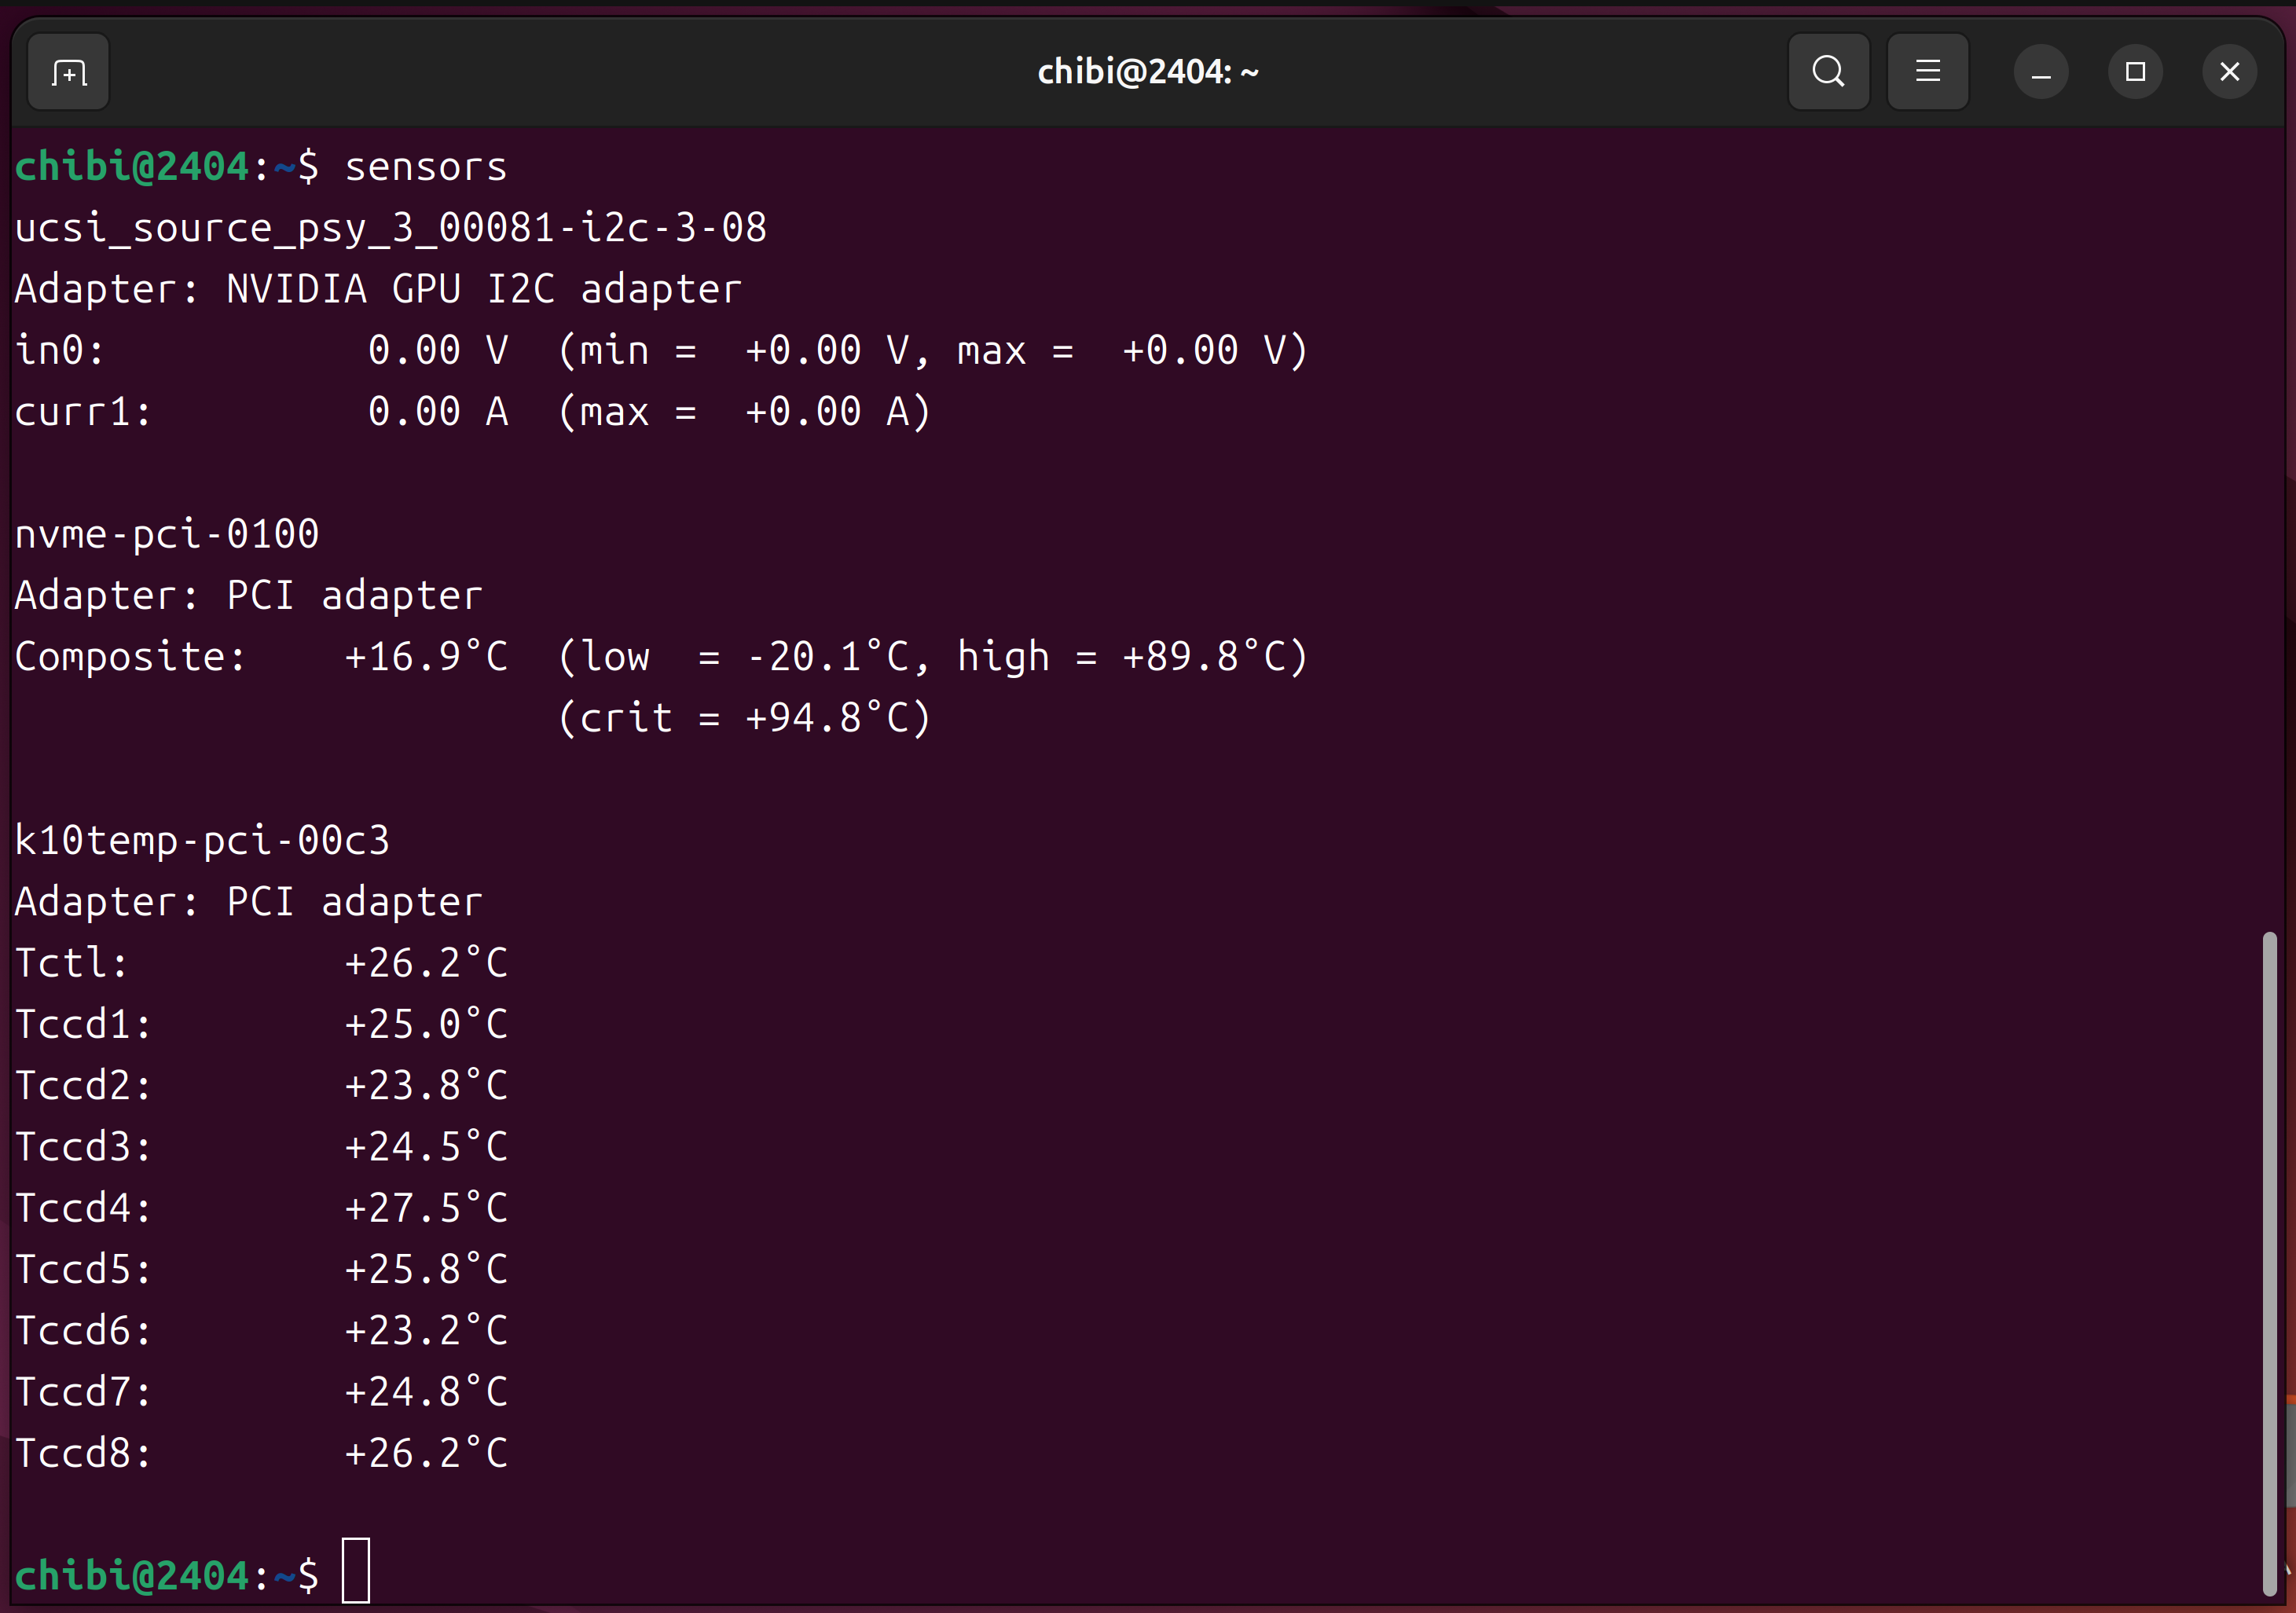Image resolution: width=2296 pixels, height=1613 pixels.
Task: Click the Tccd4 +27.5°C value
Action: [426, 1208]
